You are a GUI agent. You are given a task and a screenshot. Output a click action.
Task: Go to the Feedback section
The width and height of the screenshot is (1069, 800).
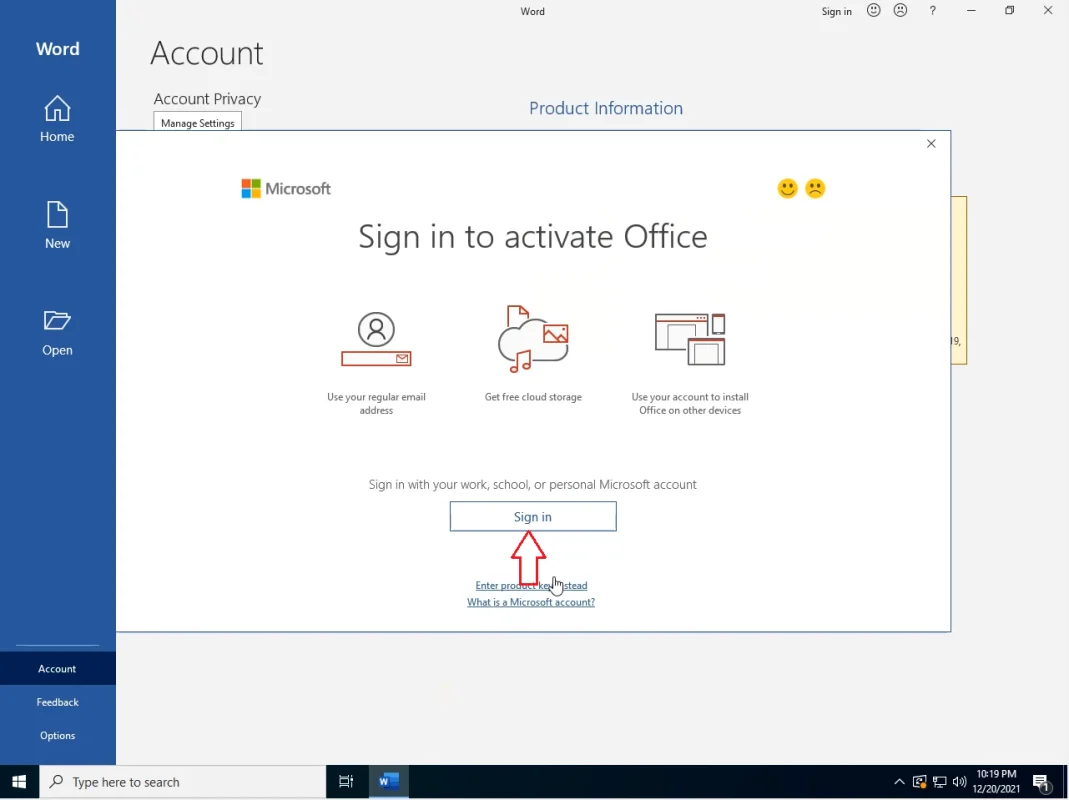coord(57,702)
